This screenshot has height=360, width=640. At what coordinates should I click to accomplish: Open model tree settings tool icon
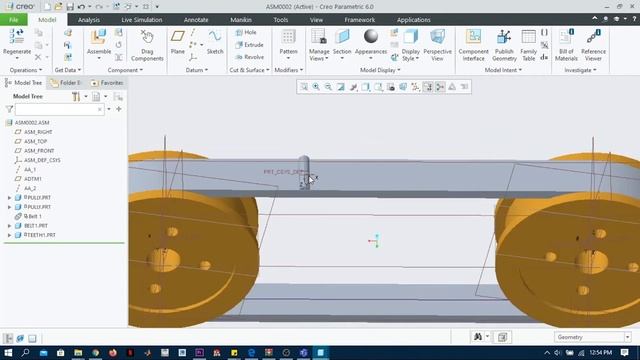(x=76, y=96)
